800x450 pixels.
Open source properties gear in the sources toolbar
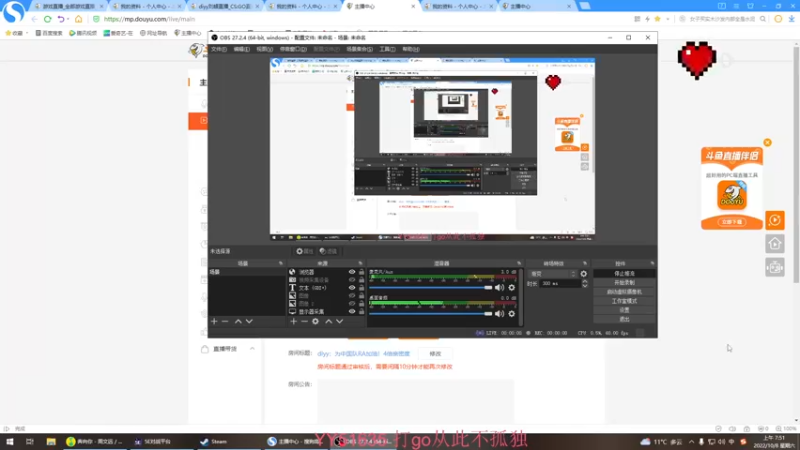click(x=315, y=321)
